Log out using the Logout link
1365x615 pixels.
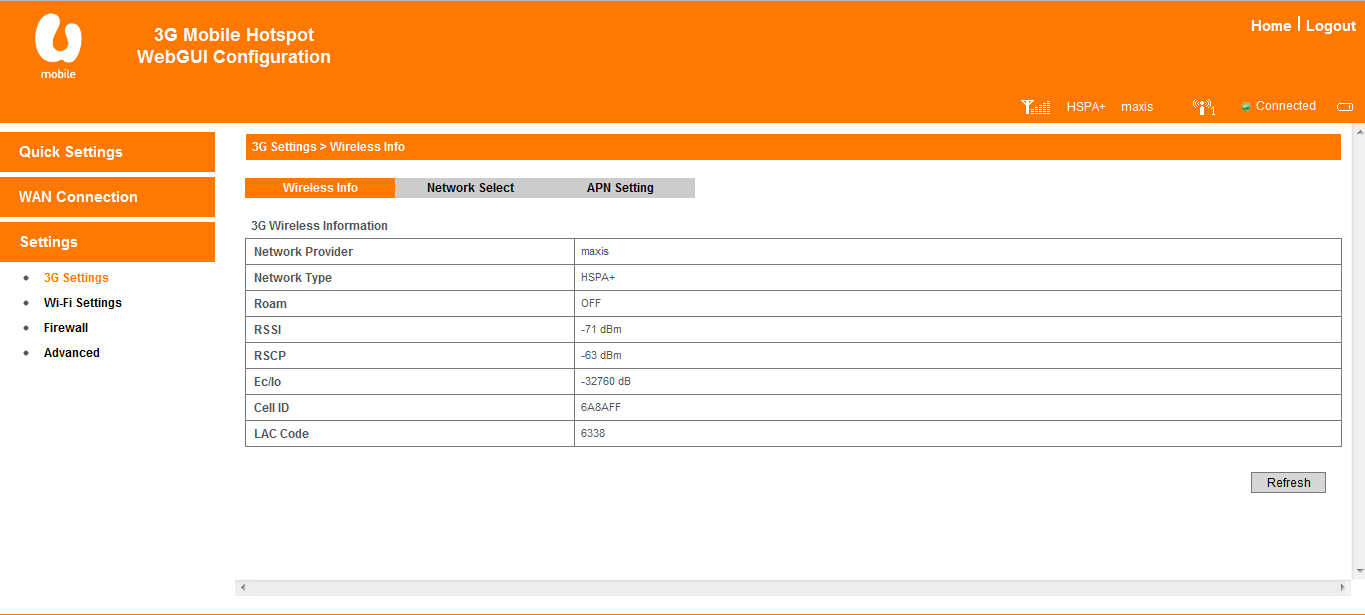click(1330, 26)
